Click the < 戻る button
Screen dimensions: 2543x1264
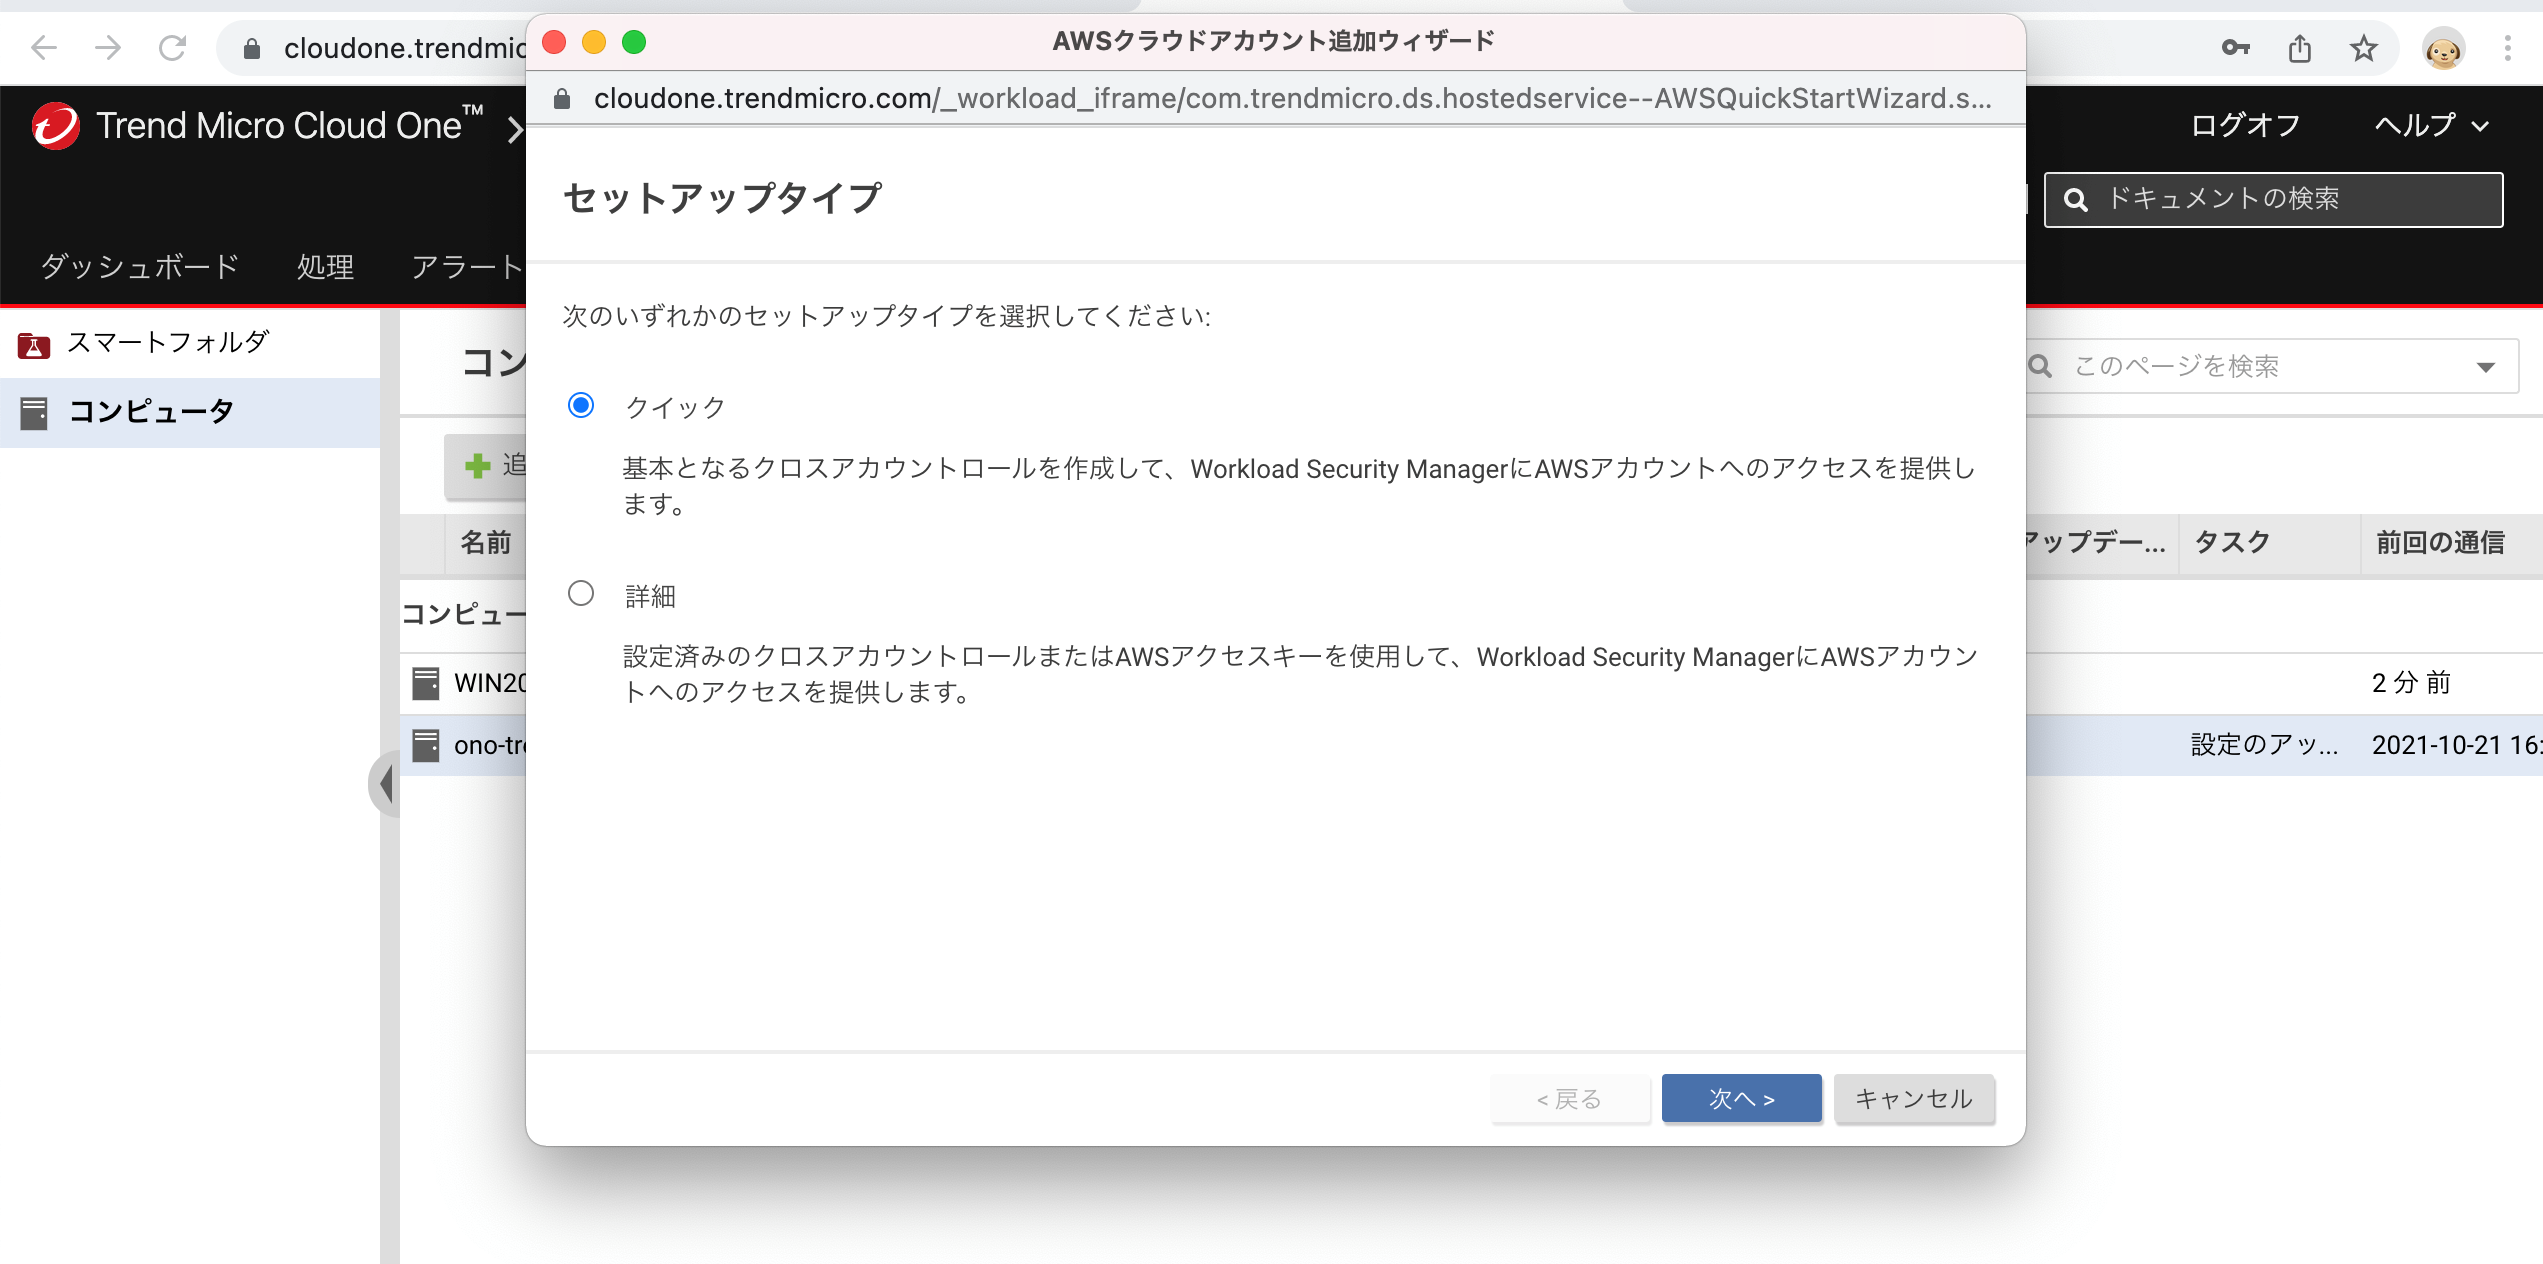1570,1098
